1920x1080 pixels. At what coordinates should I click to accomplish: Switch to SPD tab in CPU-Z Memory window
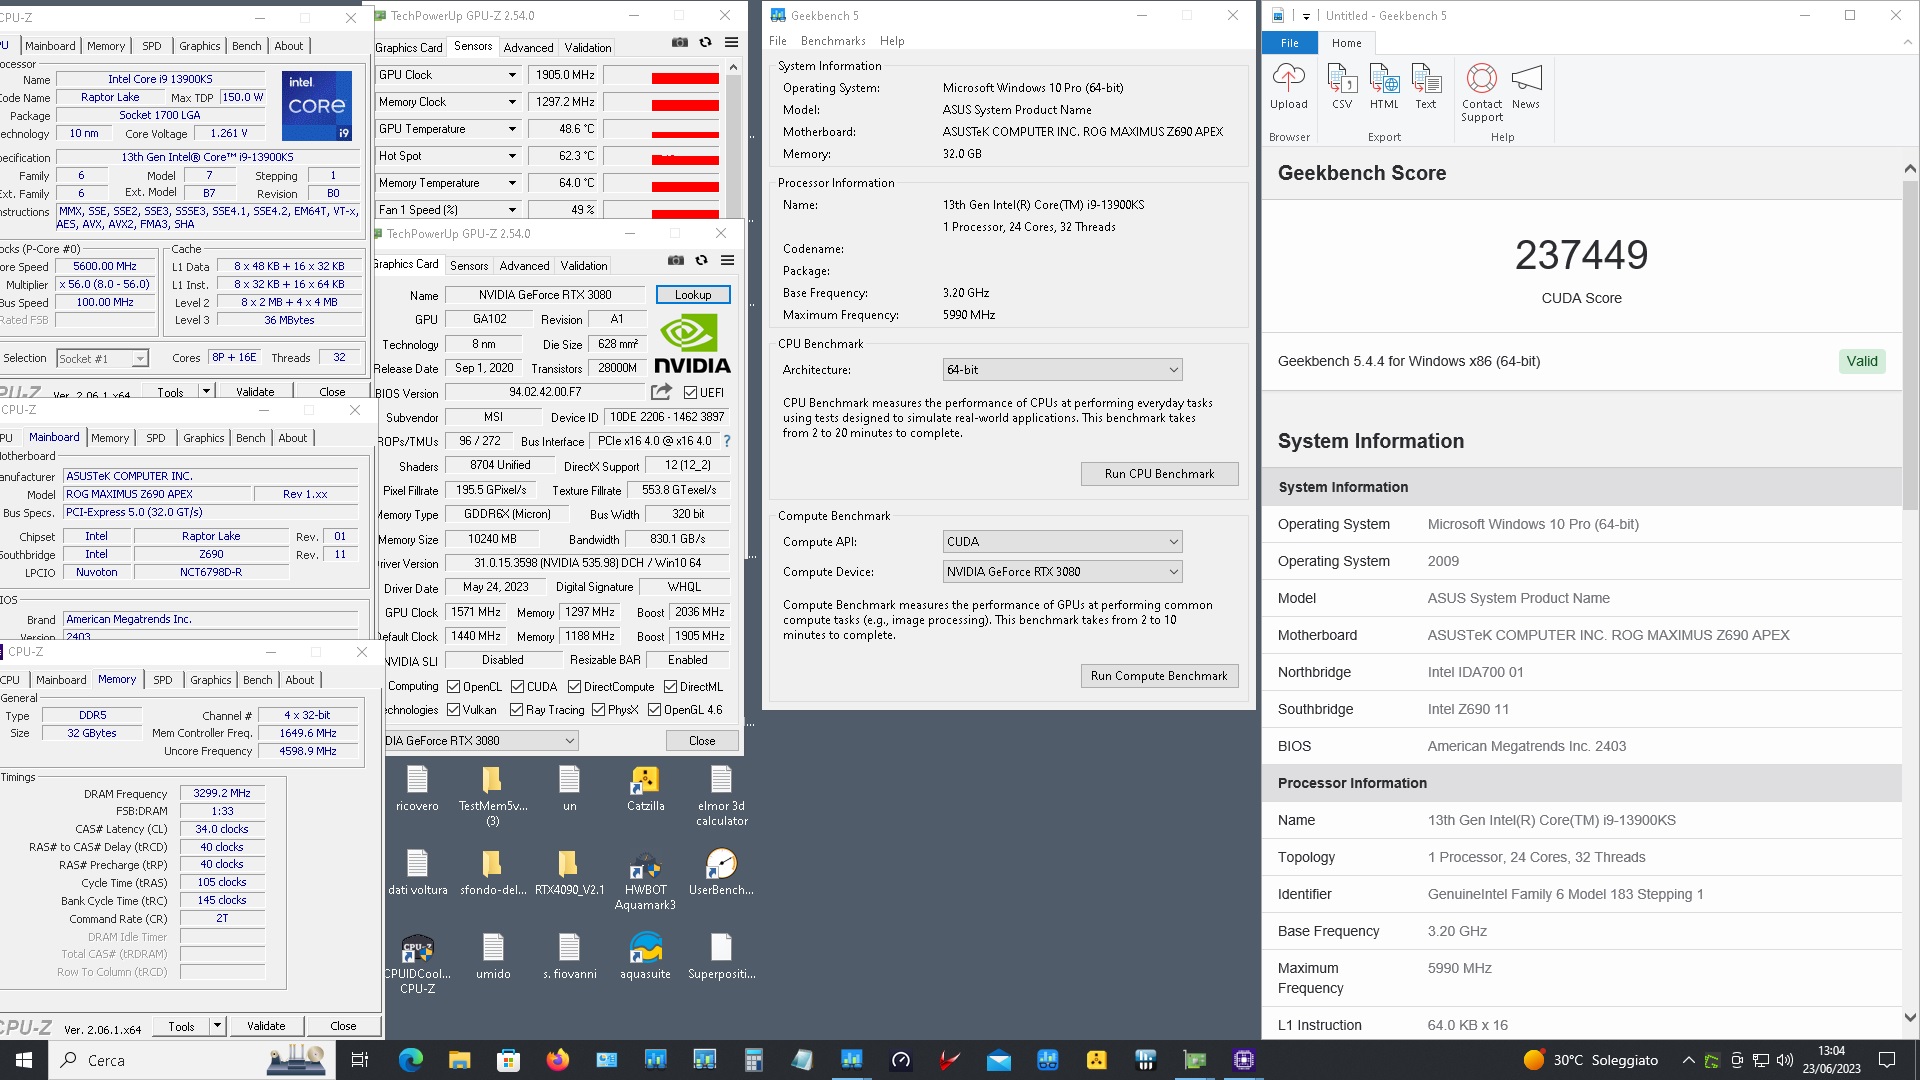(x=162, y=680)
